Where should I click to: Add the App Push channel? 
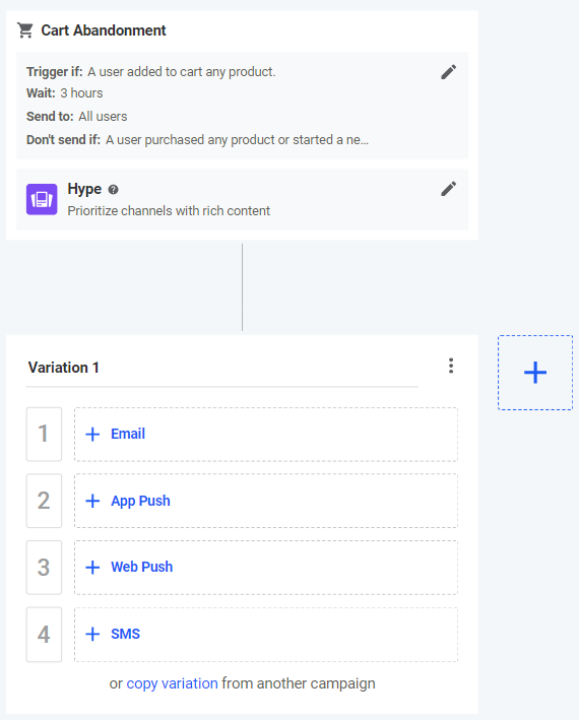point(266,501)
